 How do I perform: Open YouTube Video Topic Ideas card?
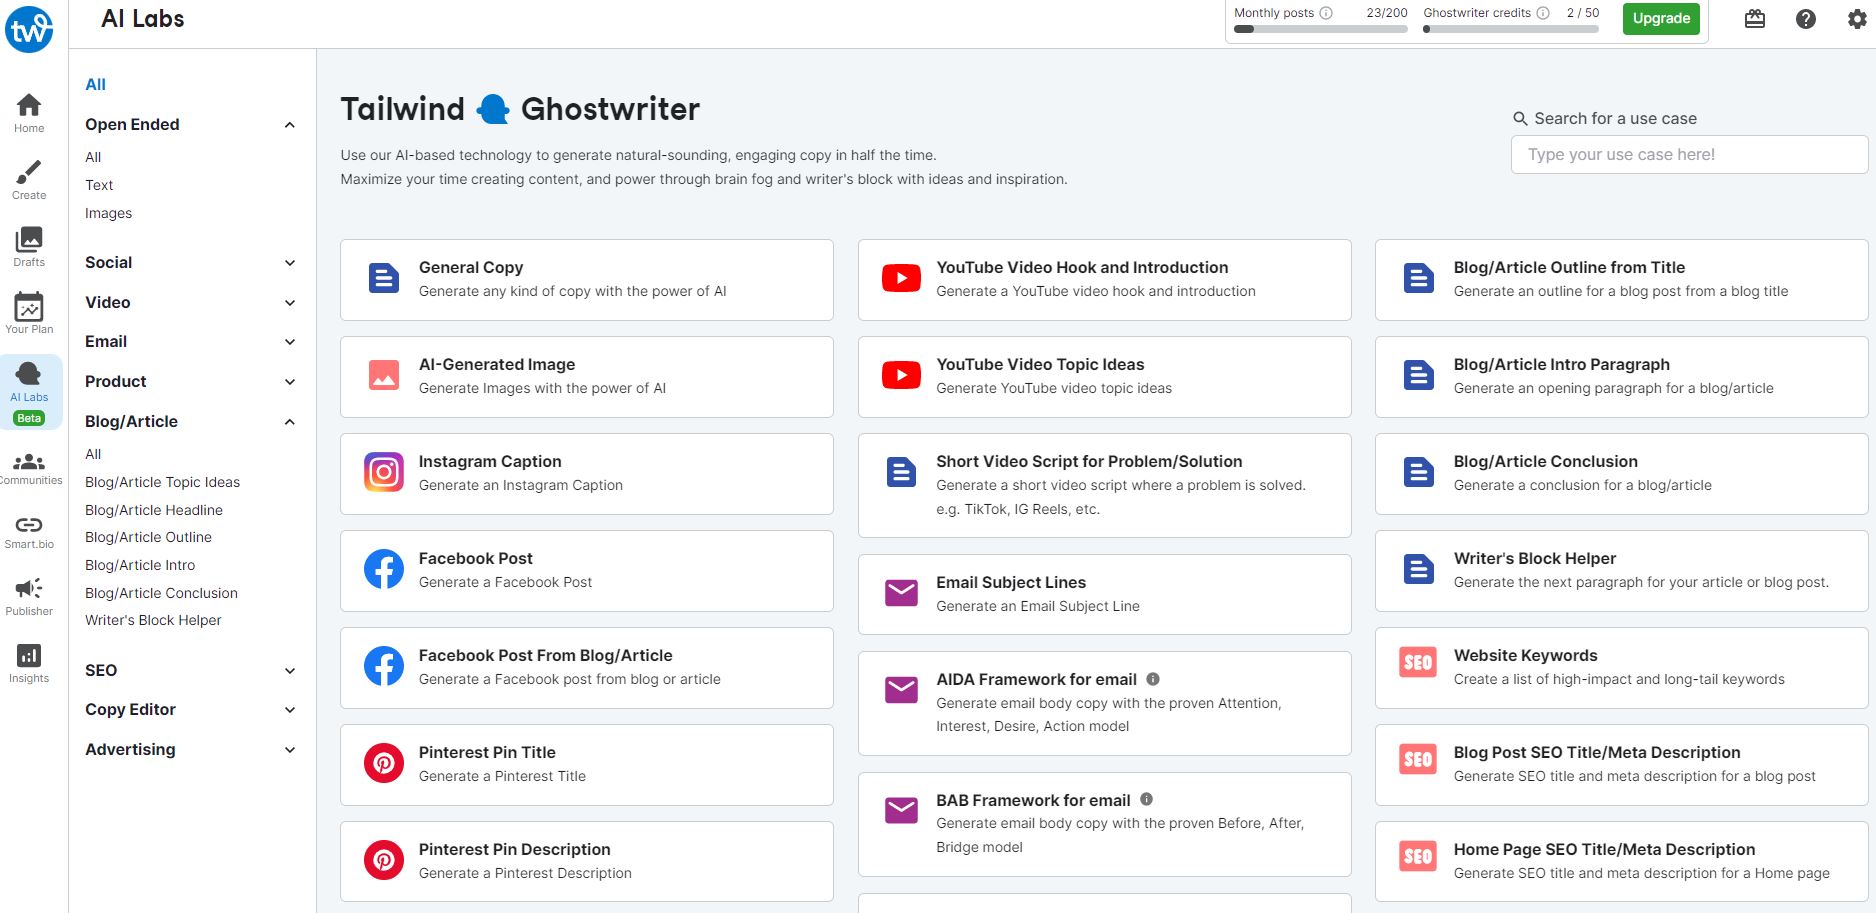(x=1104, y=377)
